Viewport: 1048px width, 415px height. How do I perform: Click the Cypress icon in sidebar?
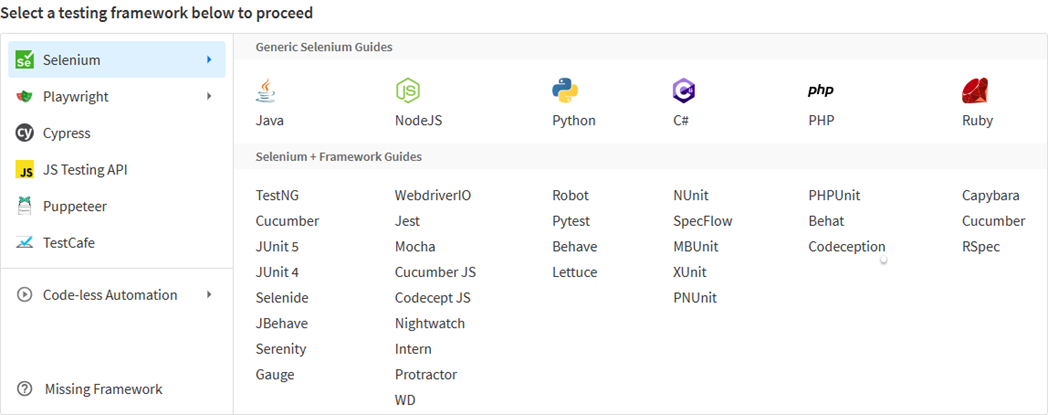(25, 133)
